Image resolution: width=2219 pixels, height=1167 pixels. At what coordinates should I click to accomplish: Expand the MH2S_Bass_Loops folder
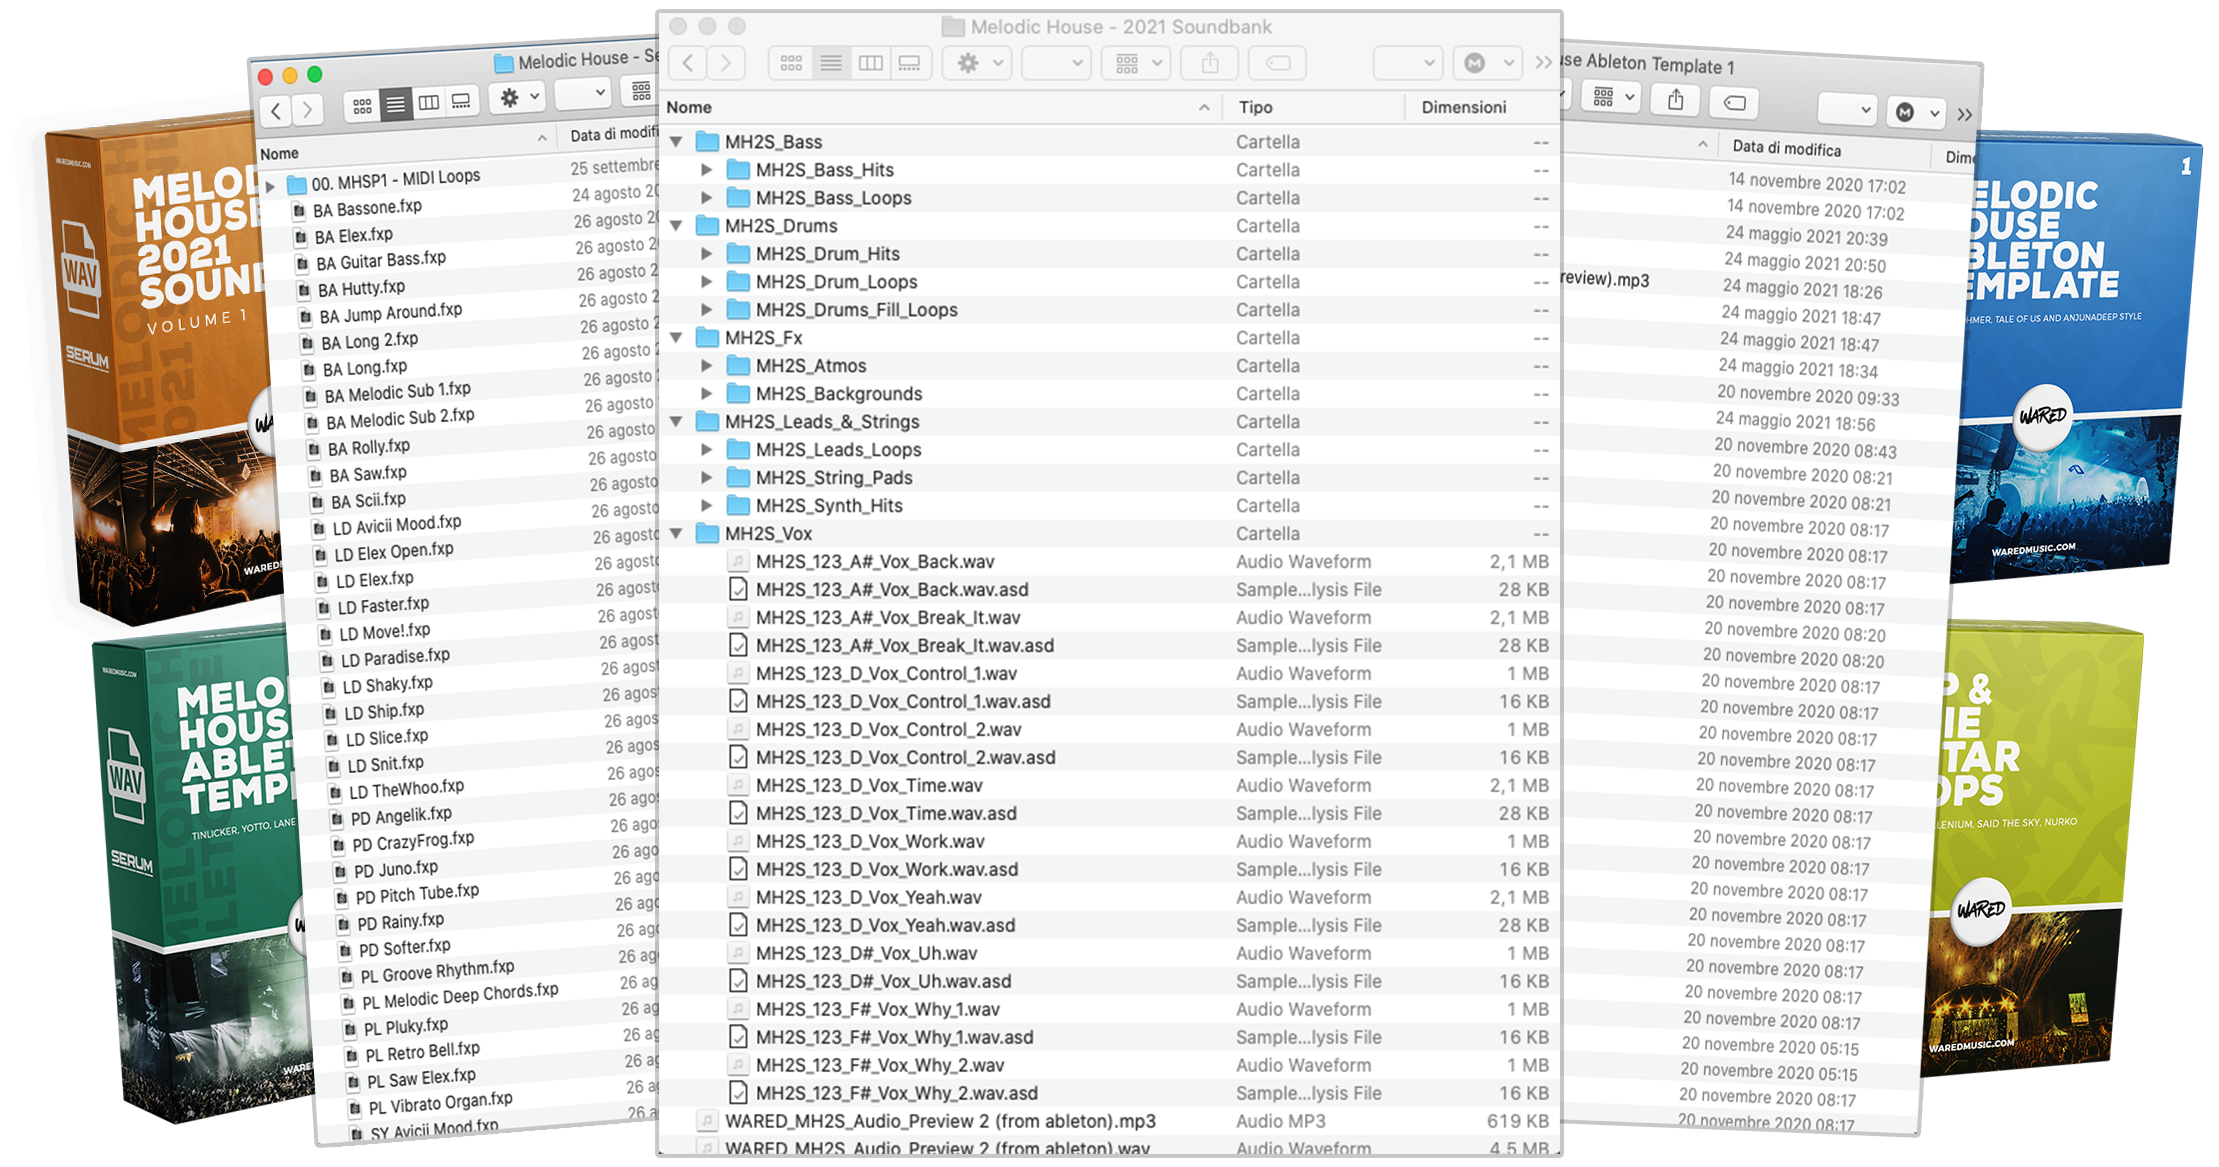[x=707, y=198]
